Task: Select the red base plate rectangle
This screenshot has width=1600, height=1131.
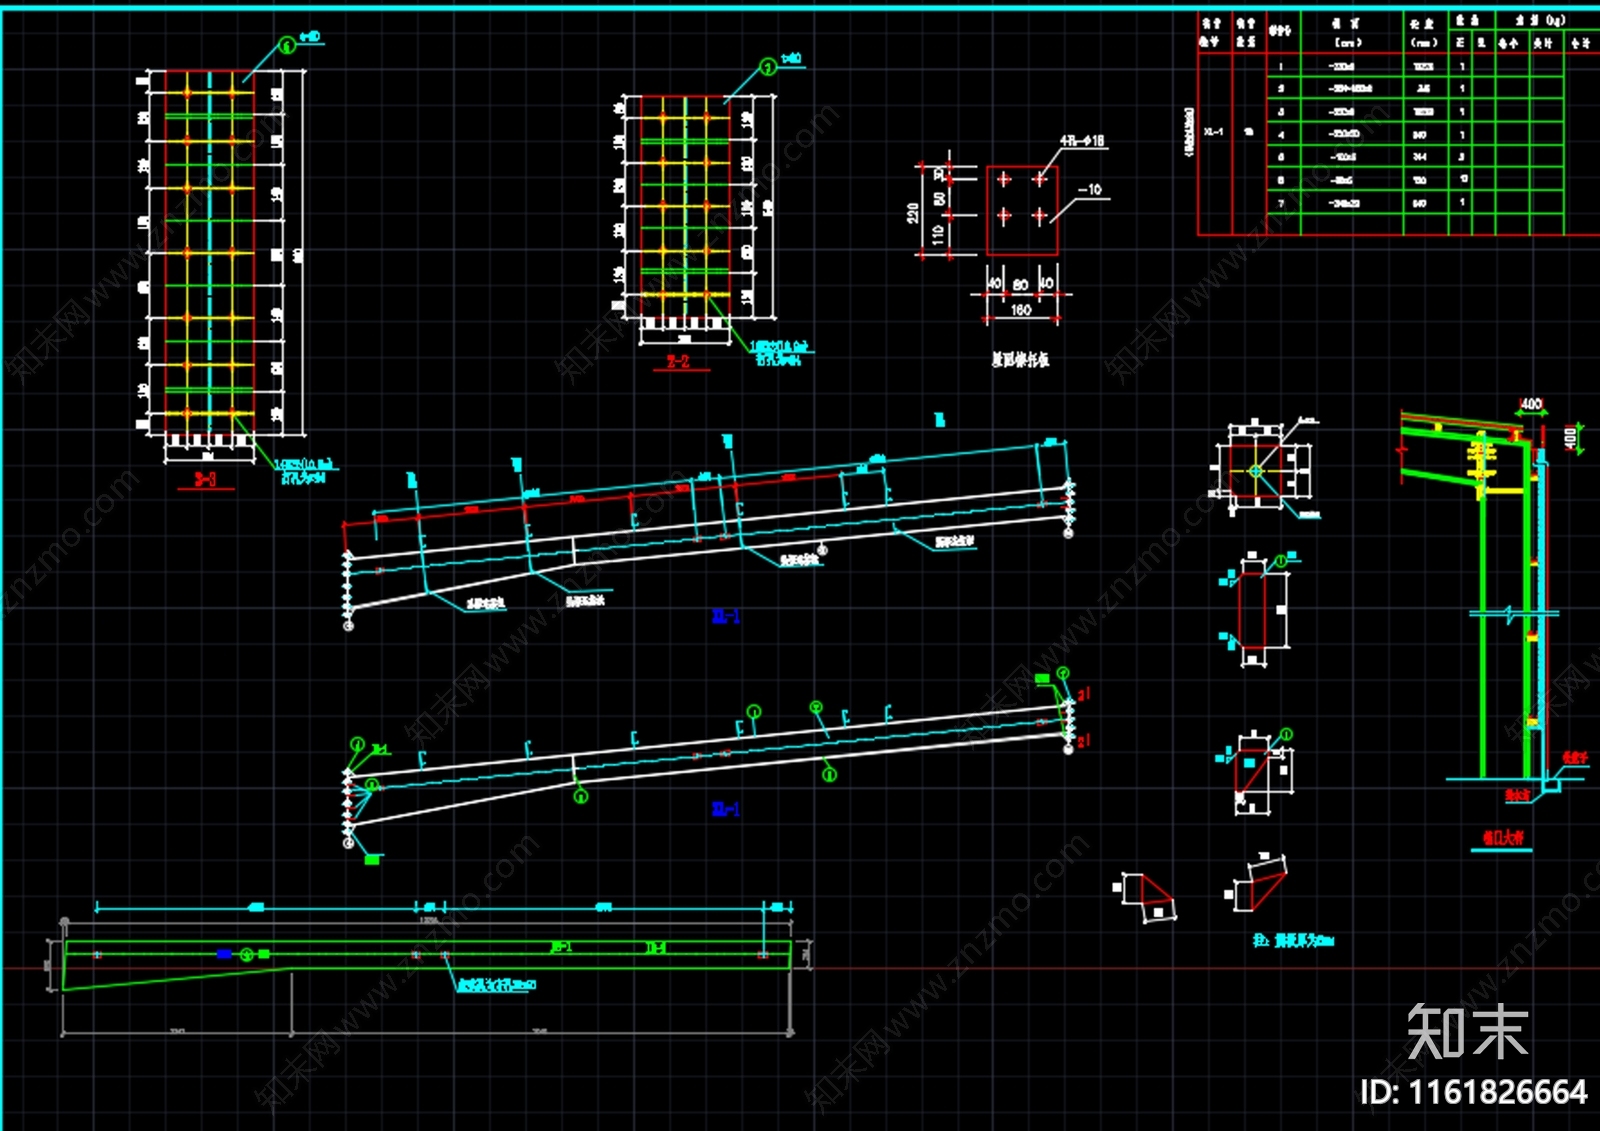Action: tap(1022, 211)
